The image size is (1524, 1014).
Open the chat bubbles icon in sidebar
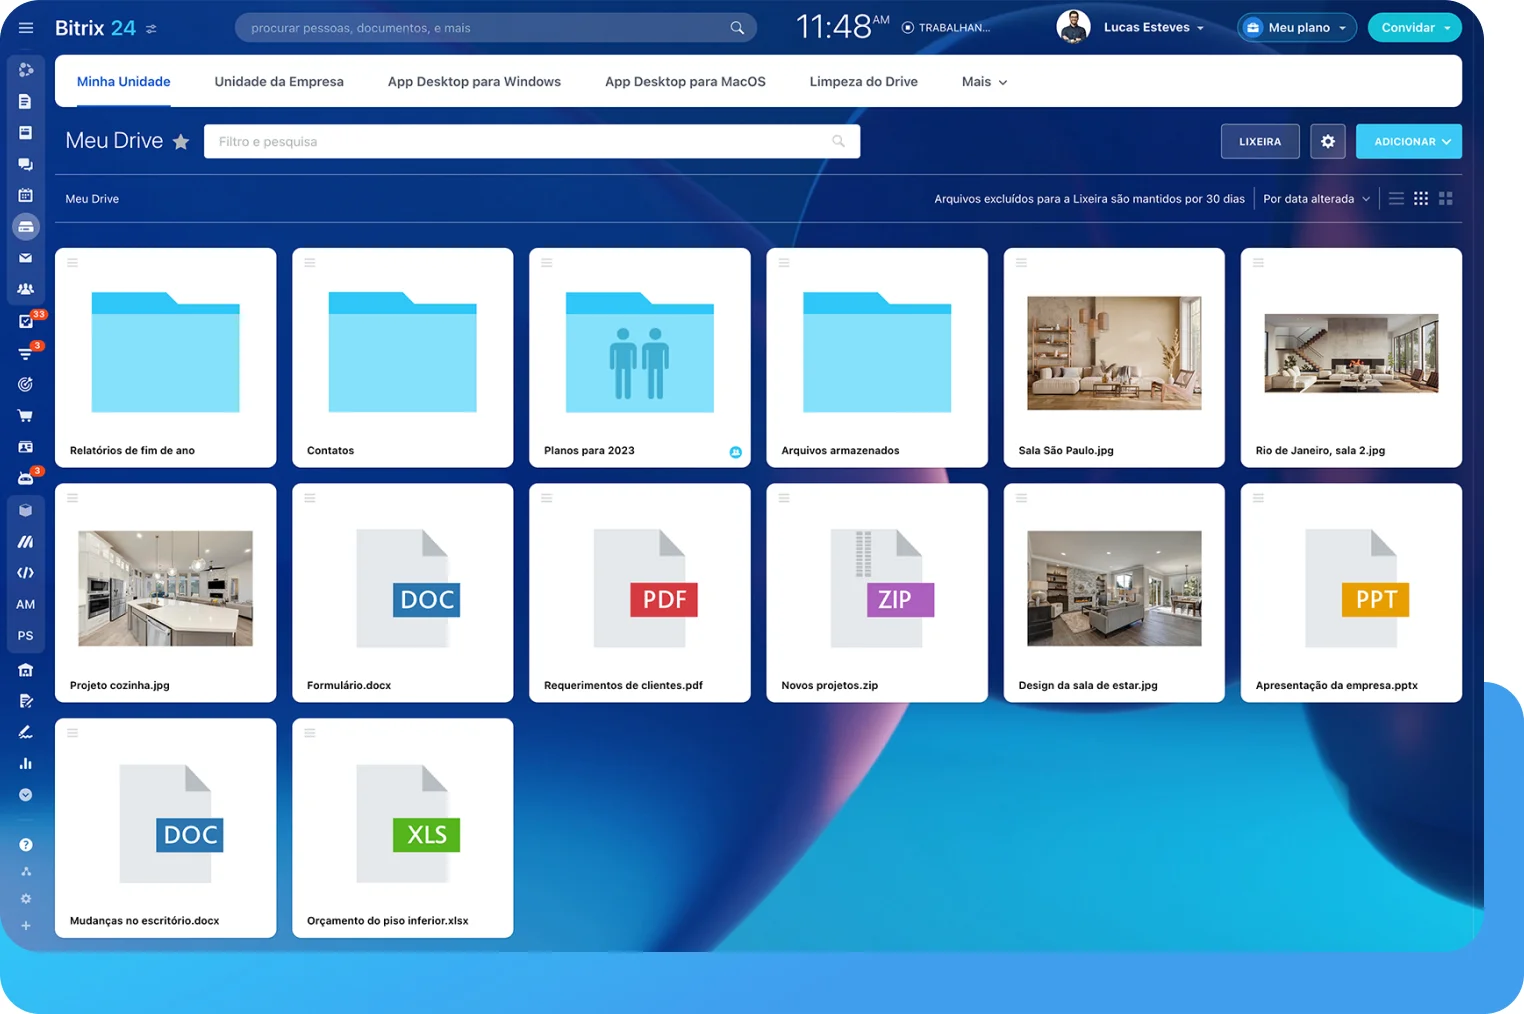26,164
